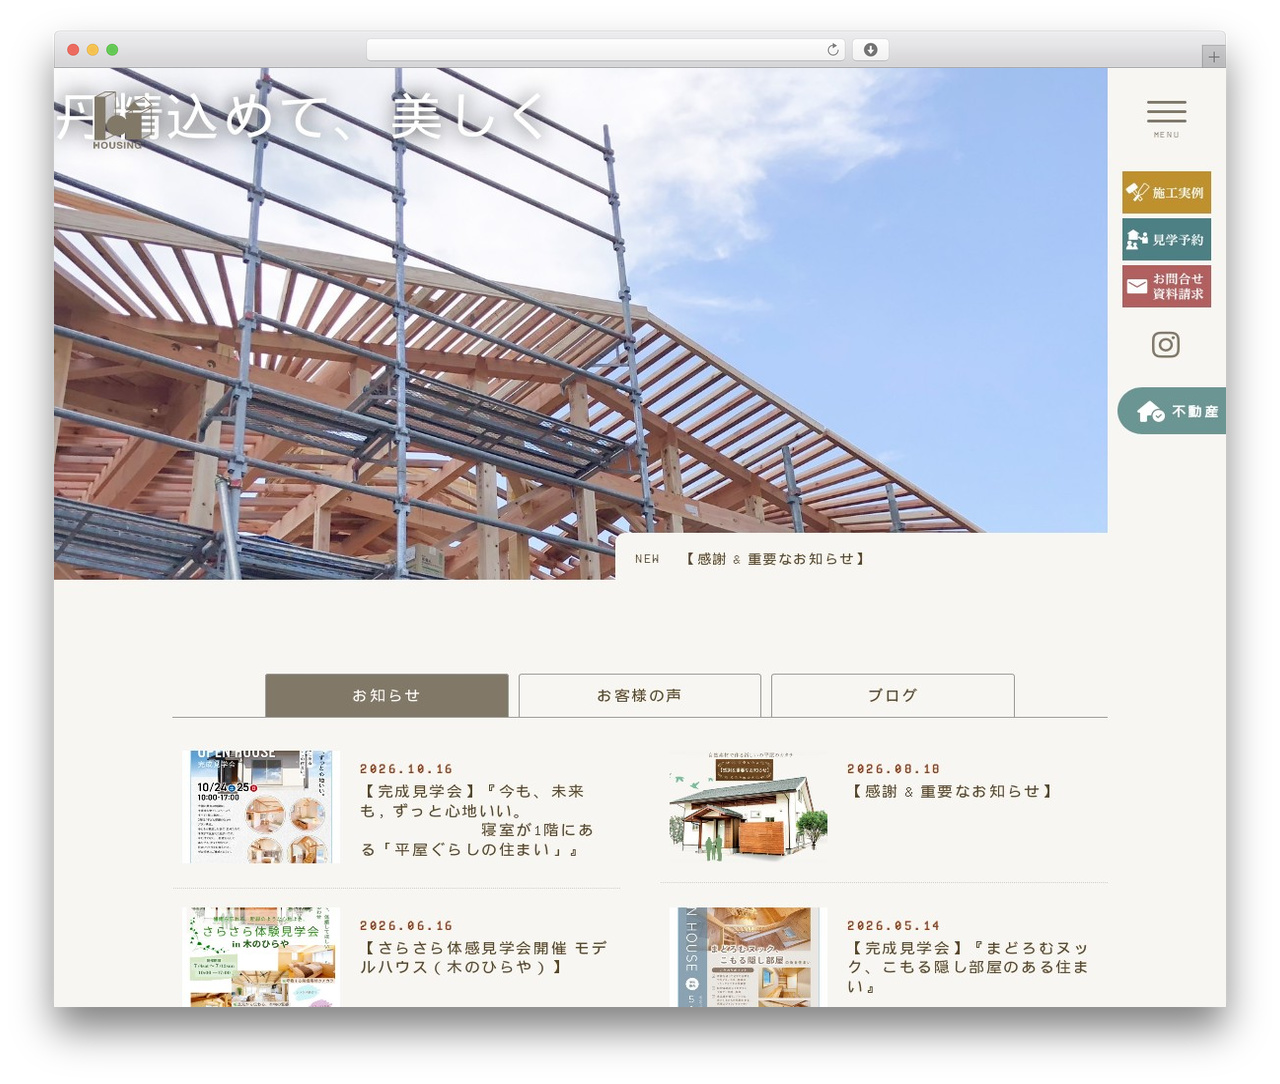
Task: Click the date 2026.05.14
Action: tap(894, 926)
